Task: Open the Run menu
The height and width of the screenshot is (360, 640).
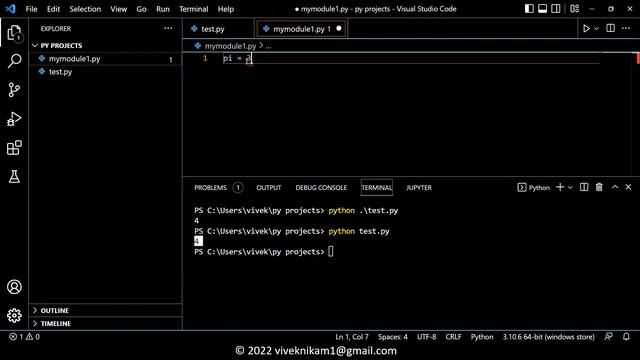Action: point(162,9)
